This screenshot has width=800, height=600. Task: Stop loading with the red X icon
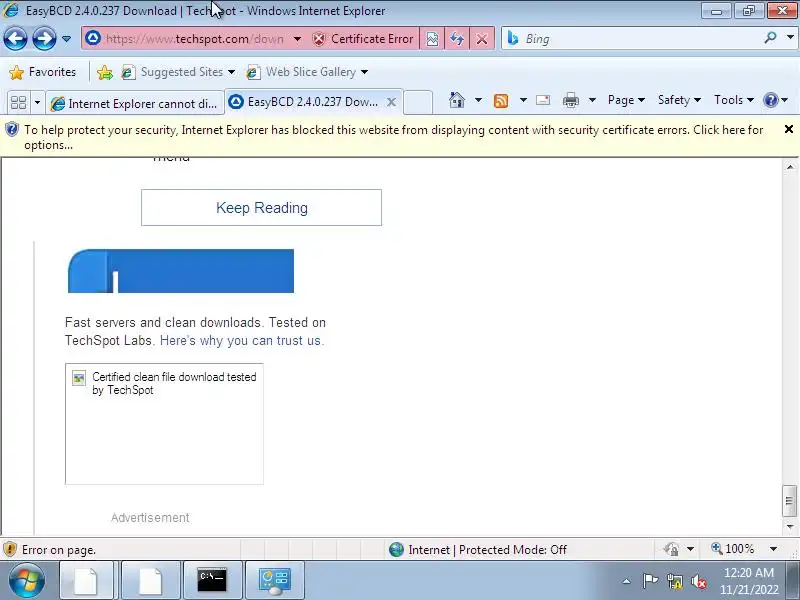[482, 39]
